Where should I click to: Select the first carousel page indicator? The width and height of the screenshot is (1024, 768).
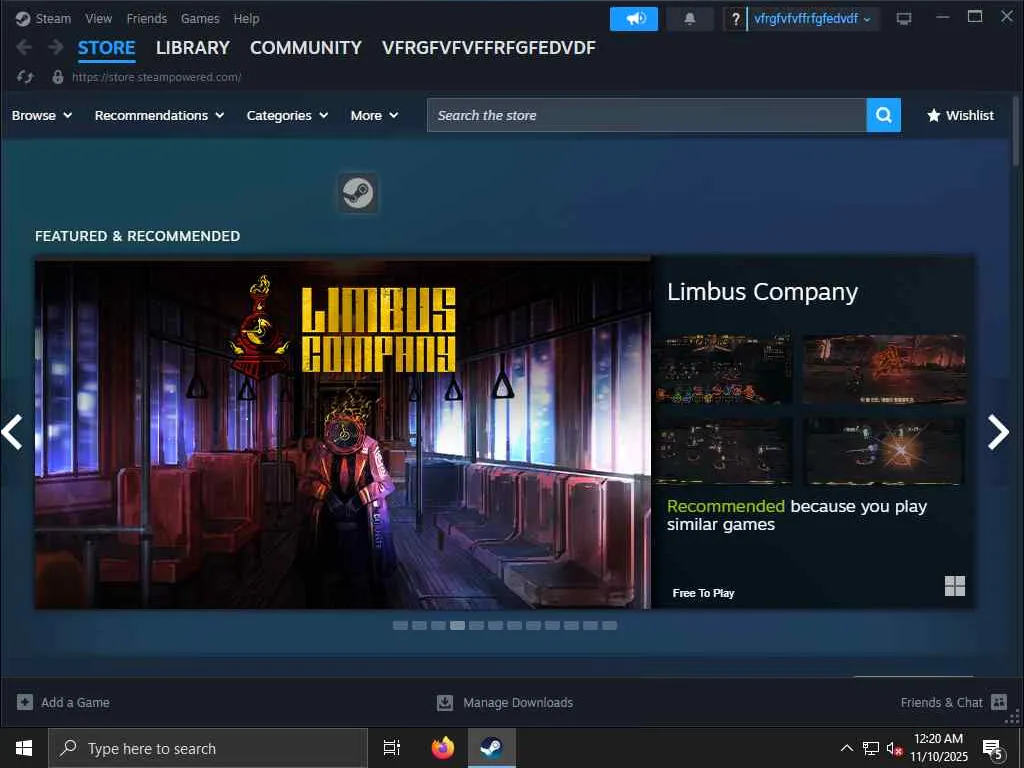400,626
